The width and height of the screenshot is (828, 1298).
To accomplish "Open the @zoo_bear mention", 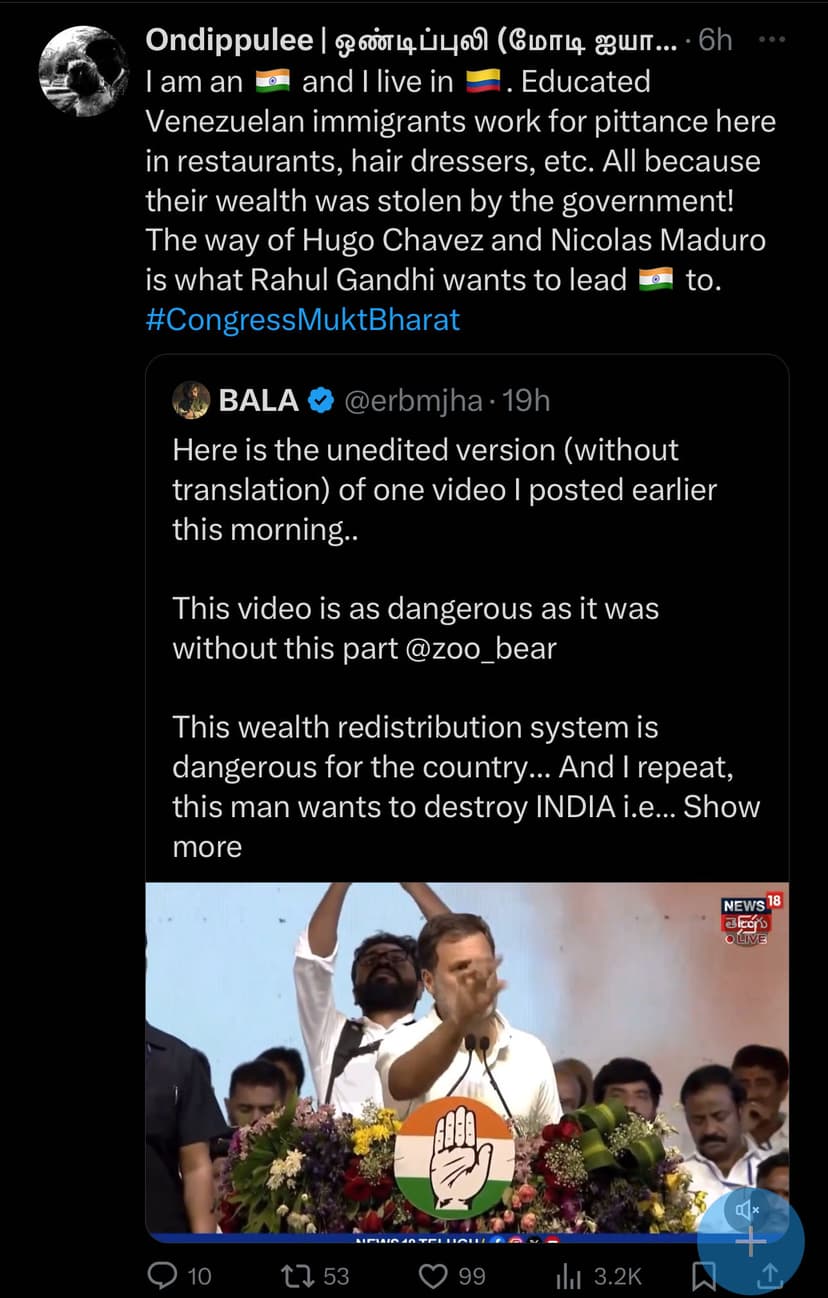I will 480,648.
